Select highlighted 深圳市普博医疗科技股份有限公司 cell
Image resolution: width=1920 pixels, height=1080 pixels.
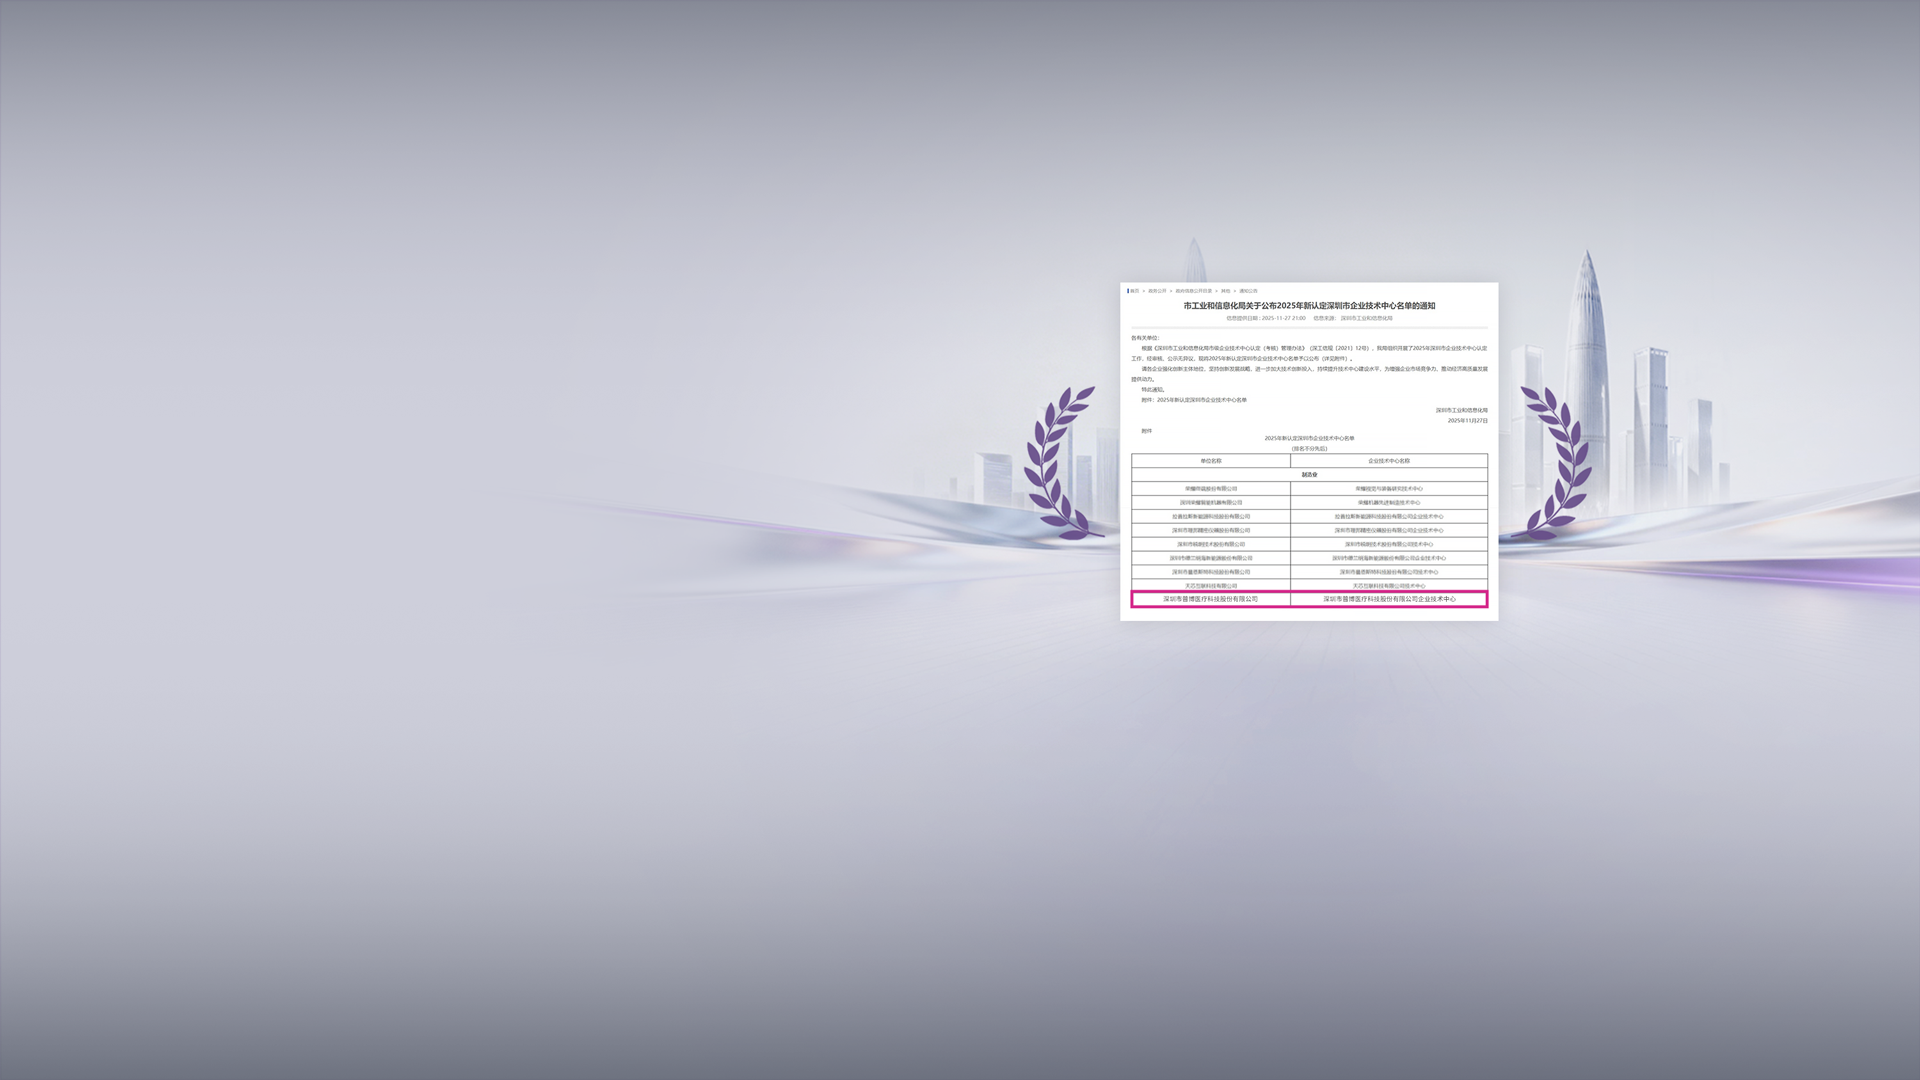(x=1210, y=599)
